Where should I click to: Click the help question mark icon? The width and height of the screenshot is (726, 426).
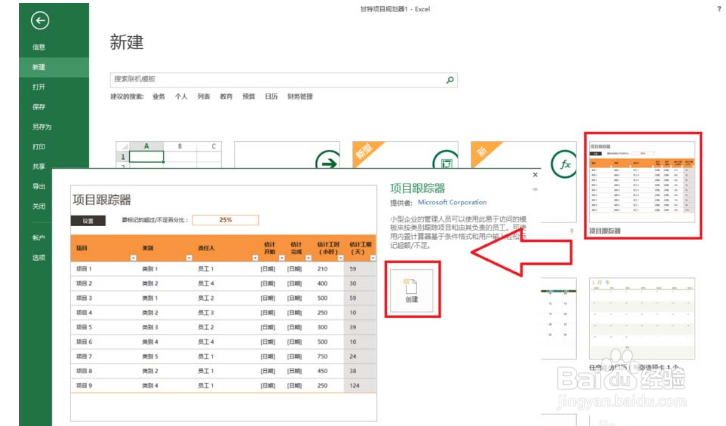(719, 9)
